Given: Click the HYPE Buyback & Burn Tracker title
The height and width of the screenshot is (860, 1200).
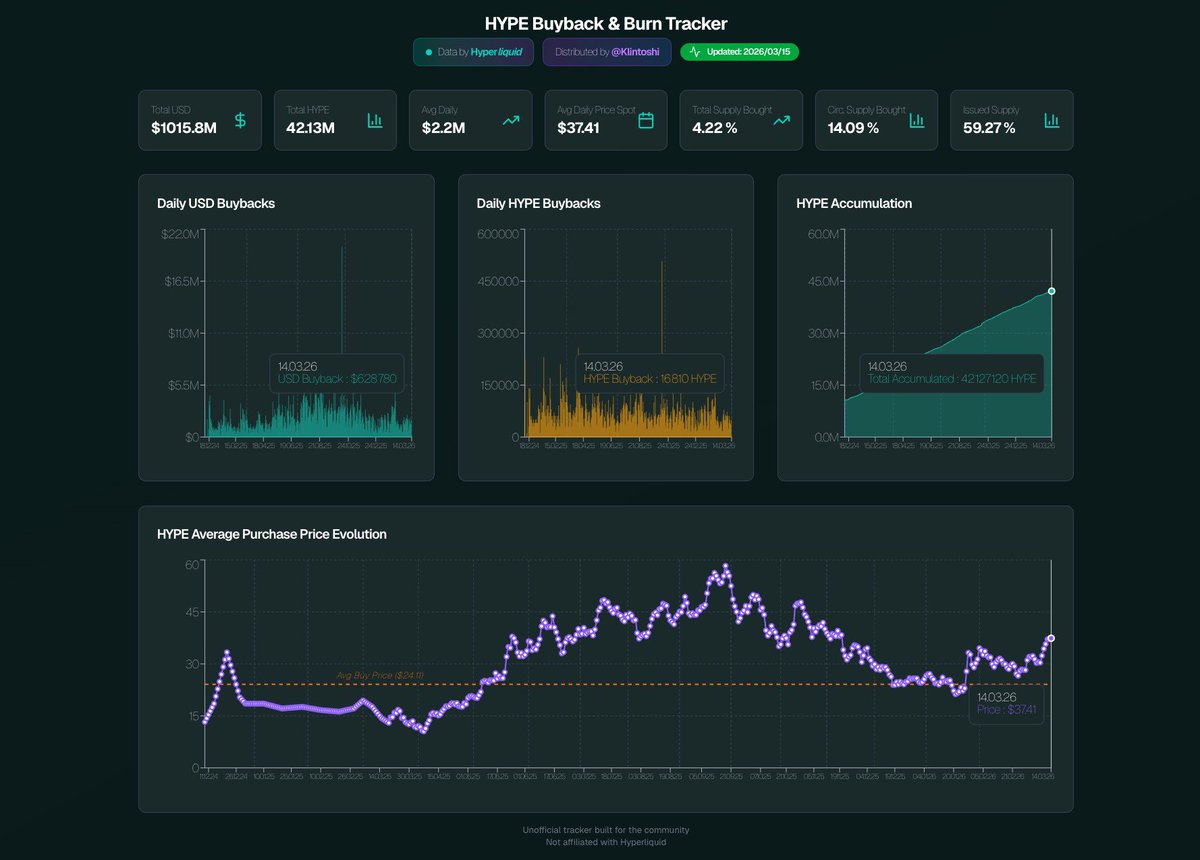Looking at the screenshot, I should [606, 22].
